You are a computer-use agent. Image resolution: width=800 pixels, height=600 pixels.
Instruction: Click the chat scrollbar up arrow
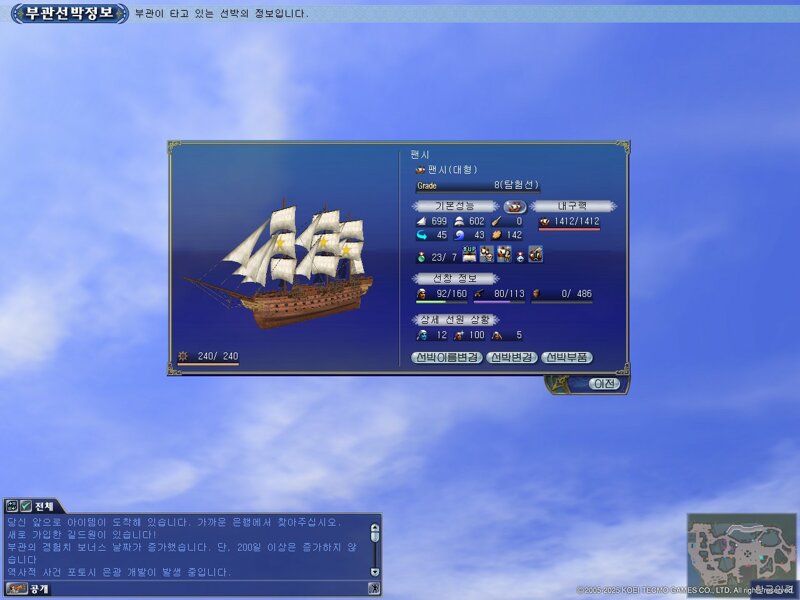coord(375,528)
